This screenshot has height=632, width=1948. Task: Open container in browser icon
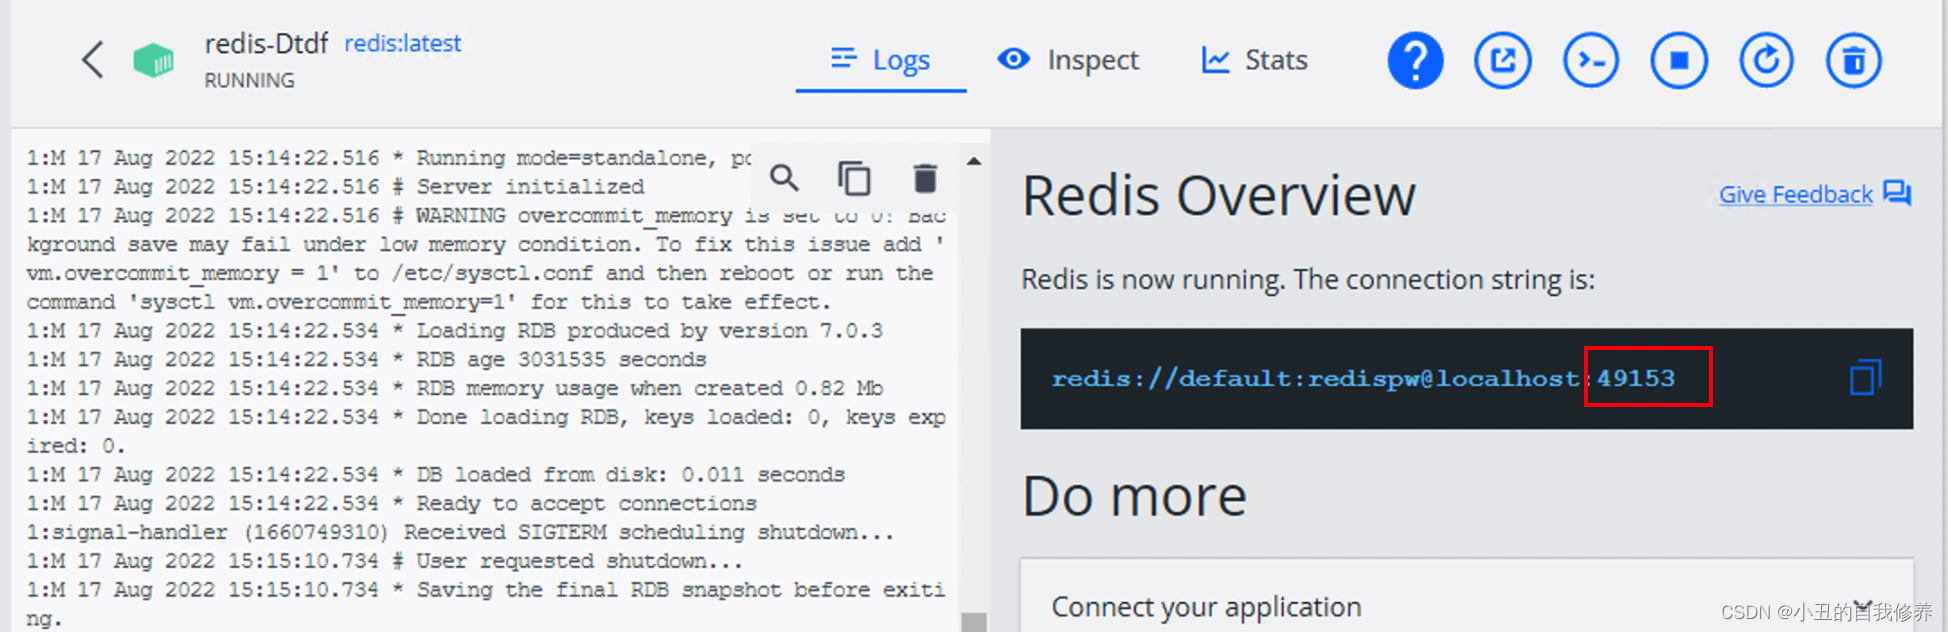point(1503,61)
